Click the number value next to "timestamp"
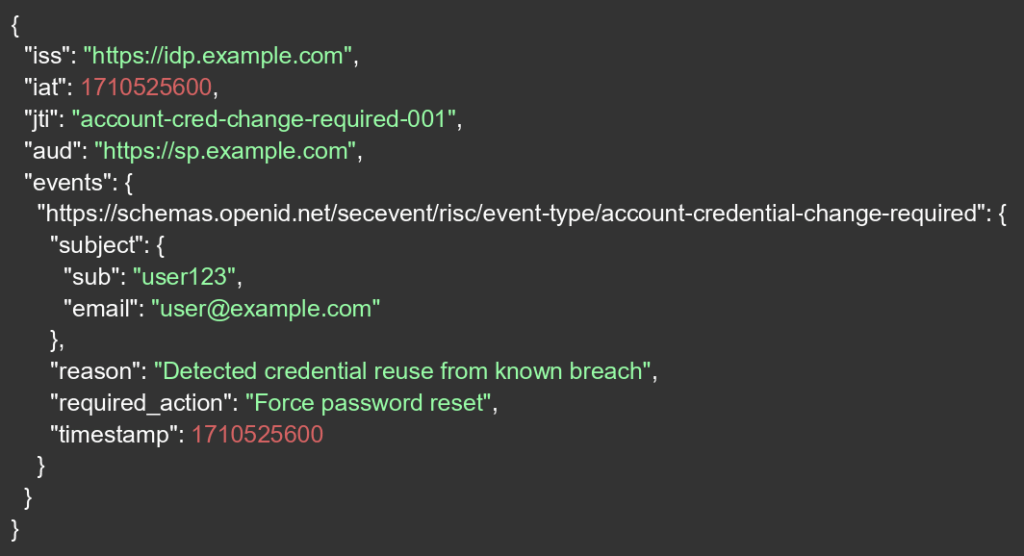 pyautogui.click(x=258, y=435)
